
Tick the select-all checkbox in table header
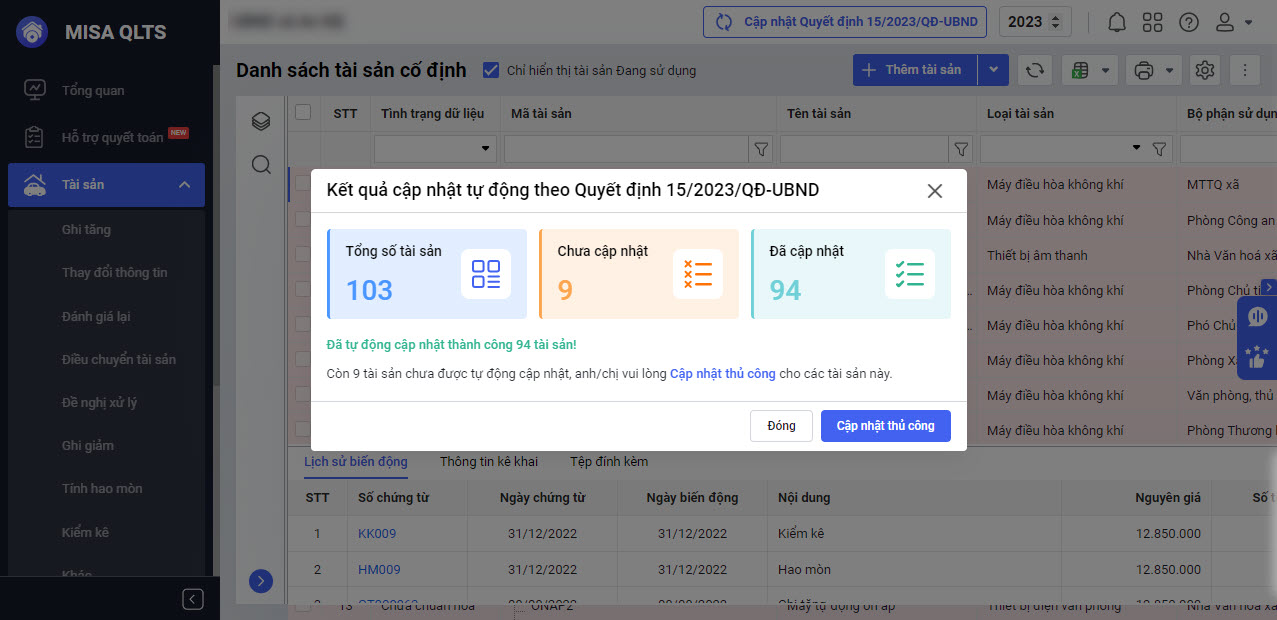pos(303,113)
